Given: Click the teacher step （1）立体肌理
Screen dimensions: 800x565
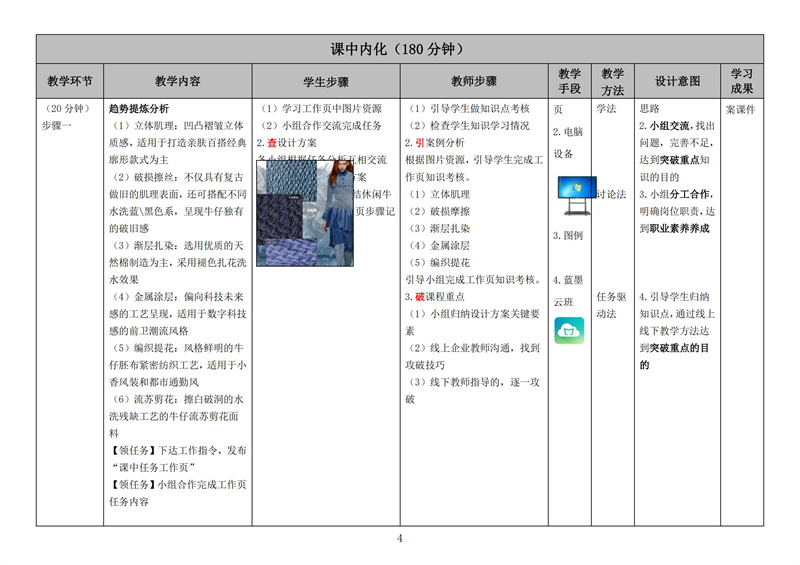Looking at the screenshot, I should (438, 194).
